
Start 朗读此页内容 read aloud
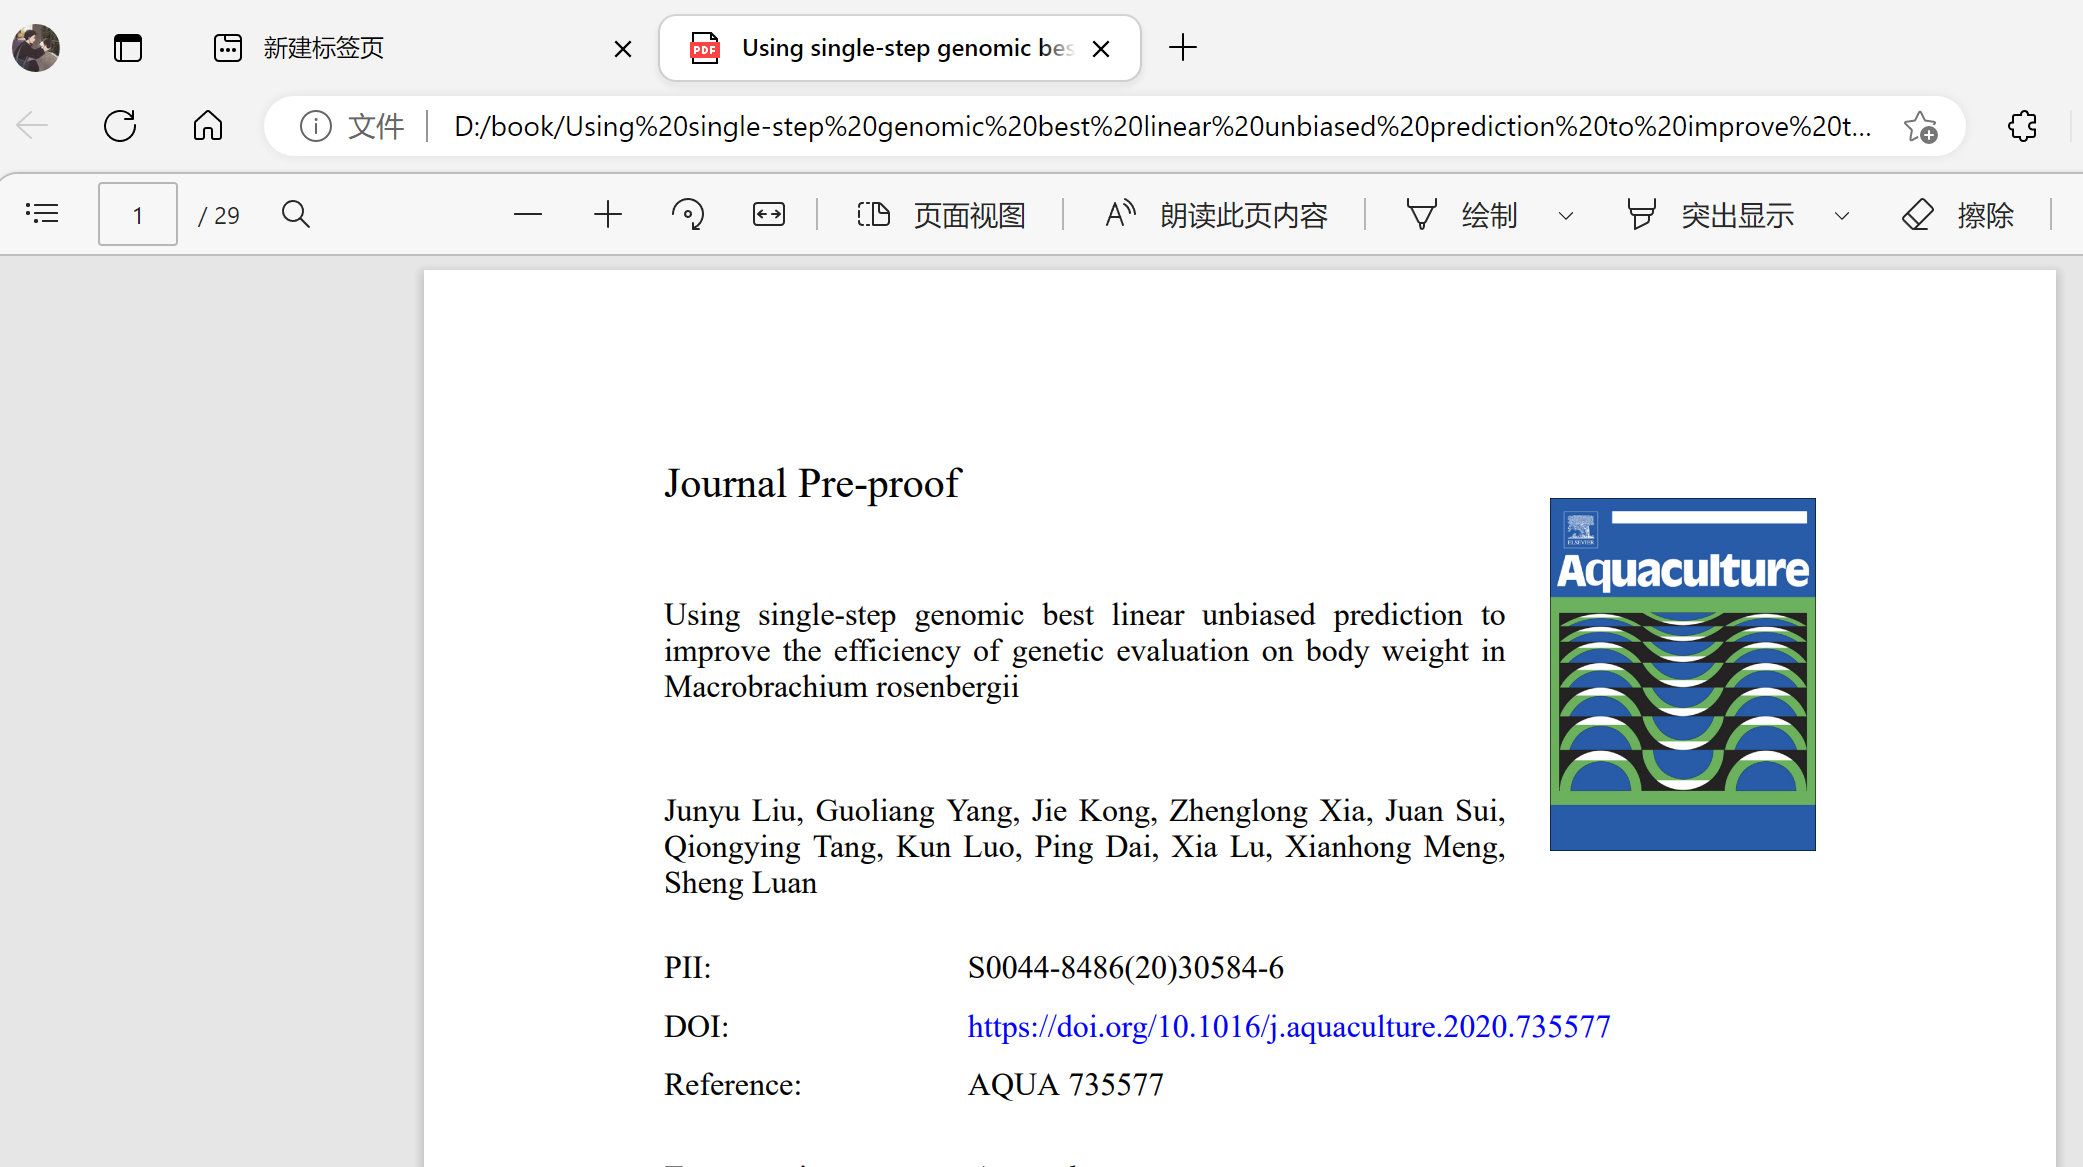point(1216,215)
